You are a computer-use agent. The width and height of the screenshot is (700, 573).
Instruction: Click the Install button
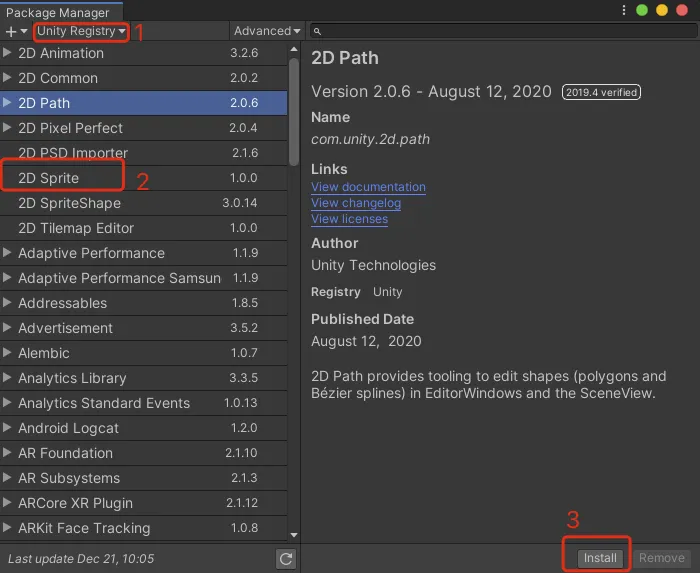click(x=600, y=558)
